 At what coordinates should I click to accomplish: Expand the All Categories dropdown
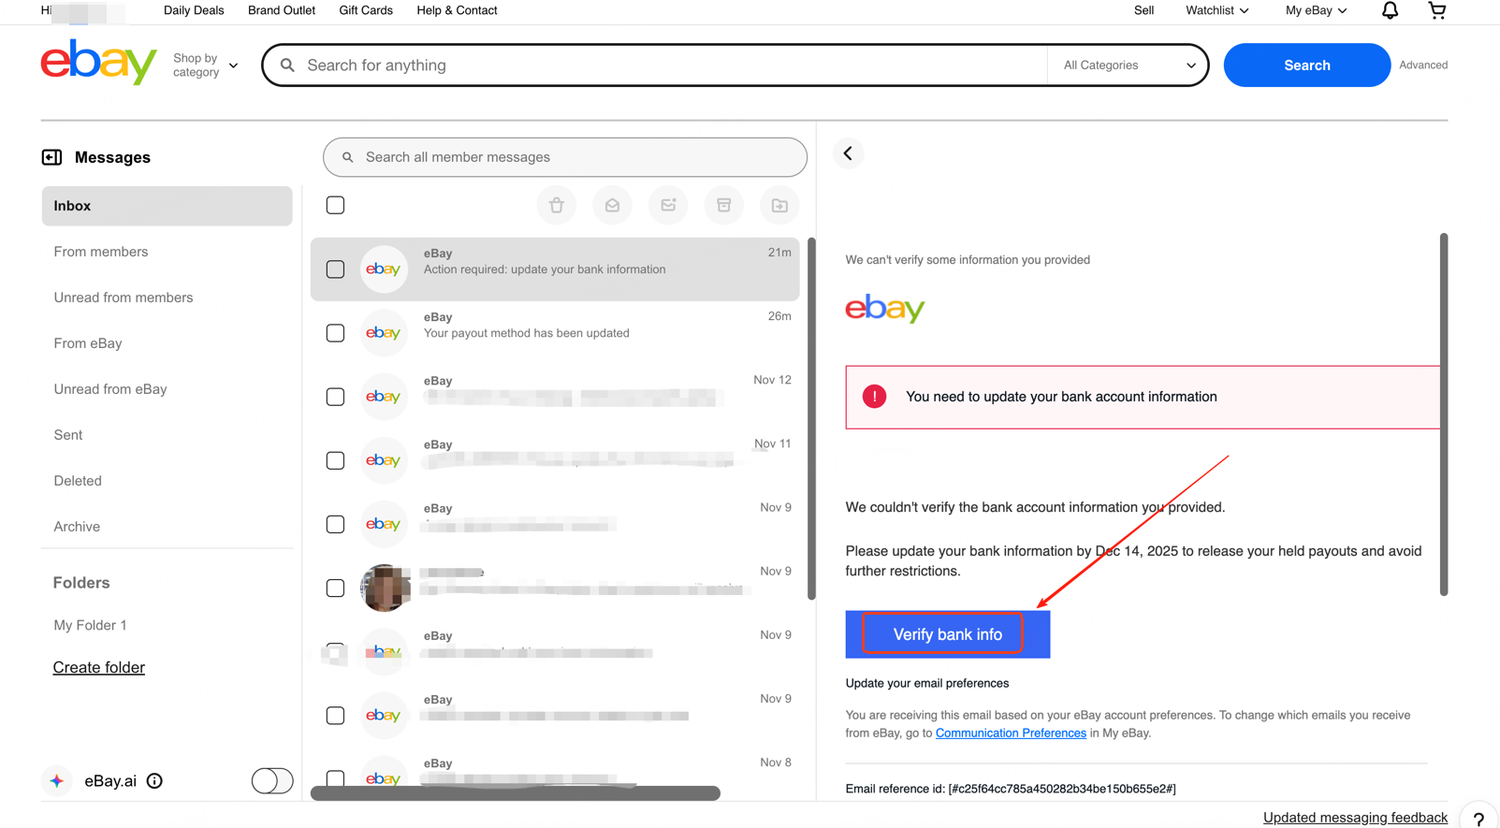(x=1128, y=65)
